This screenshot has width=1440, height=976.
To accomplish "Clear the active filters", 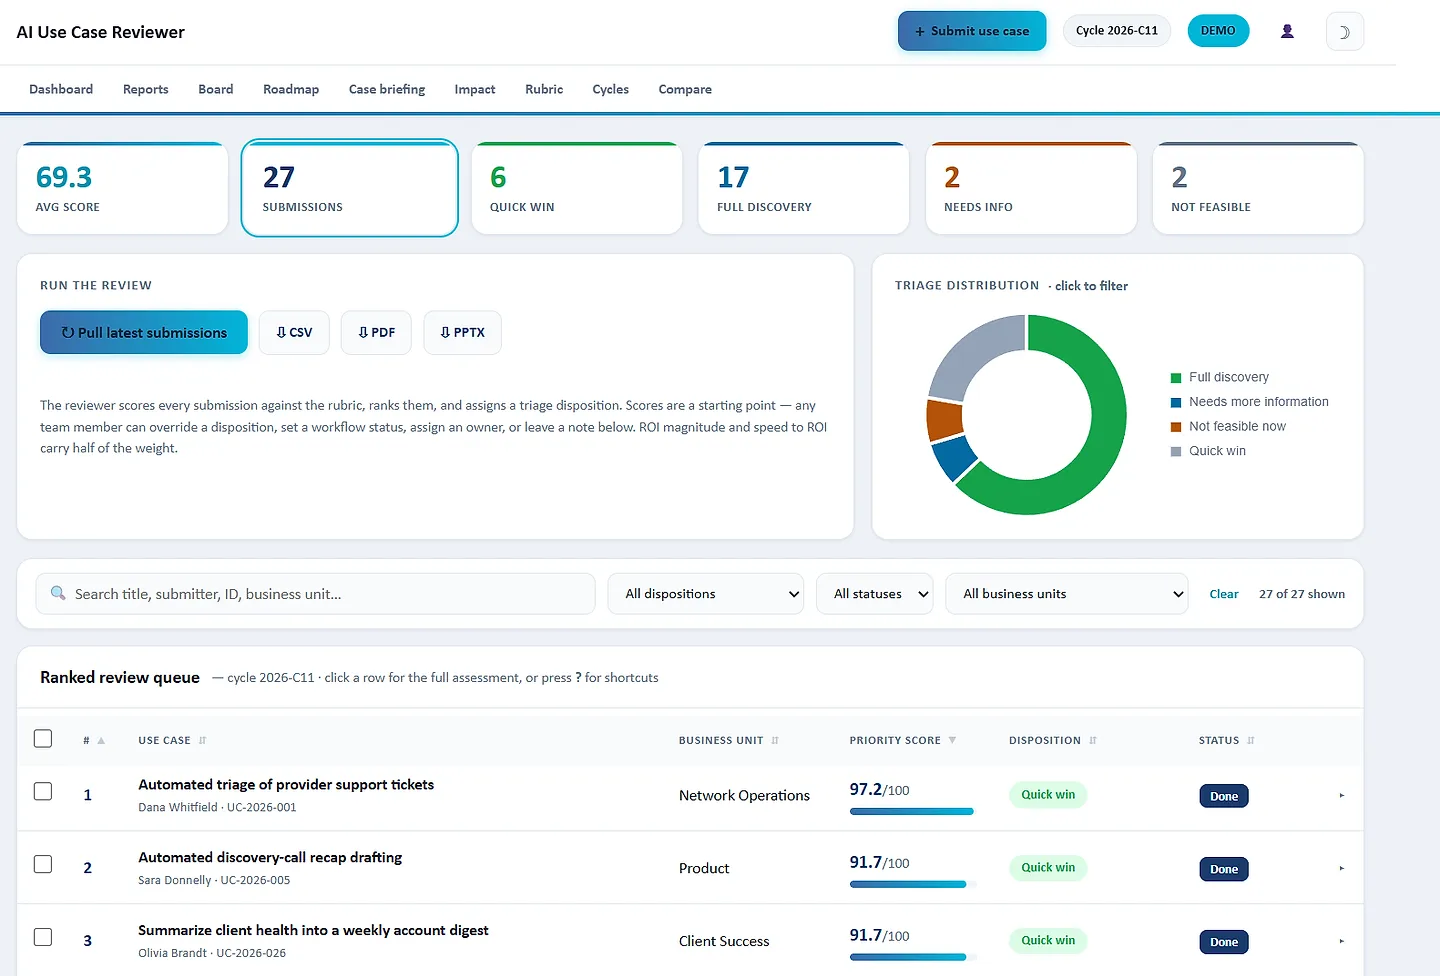I will tap(1224, 594).
